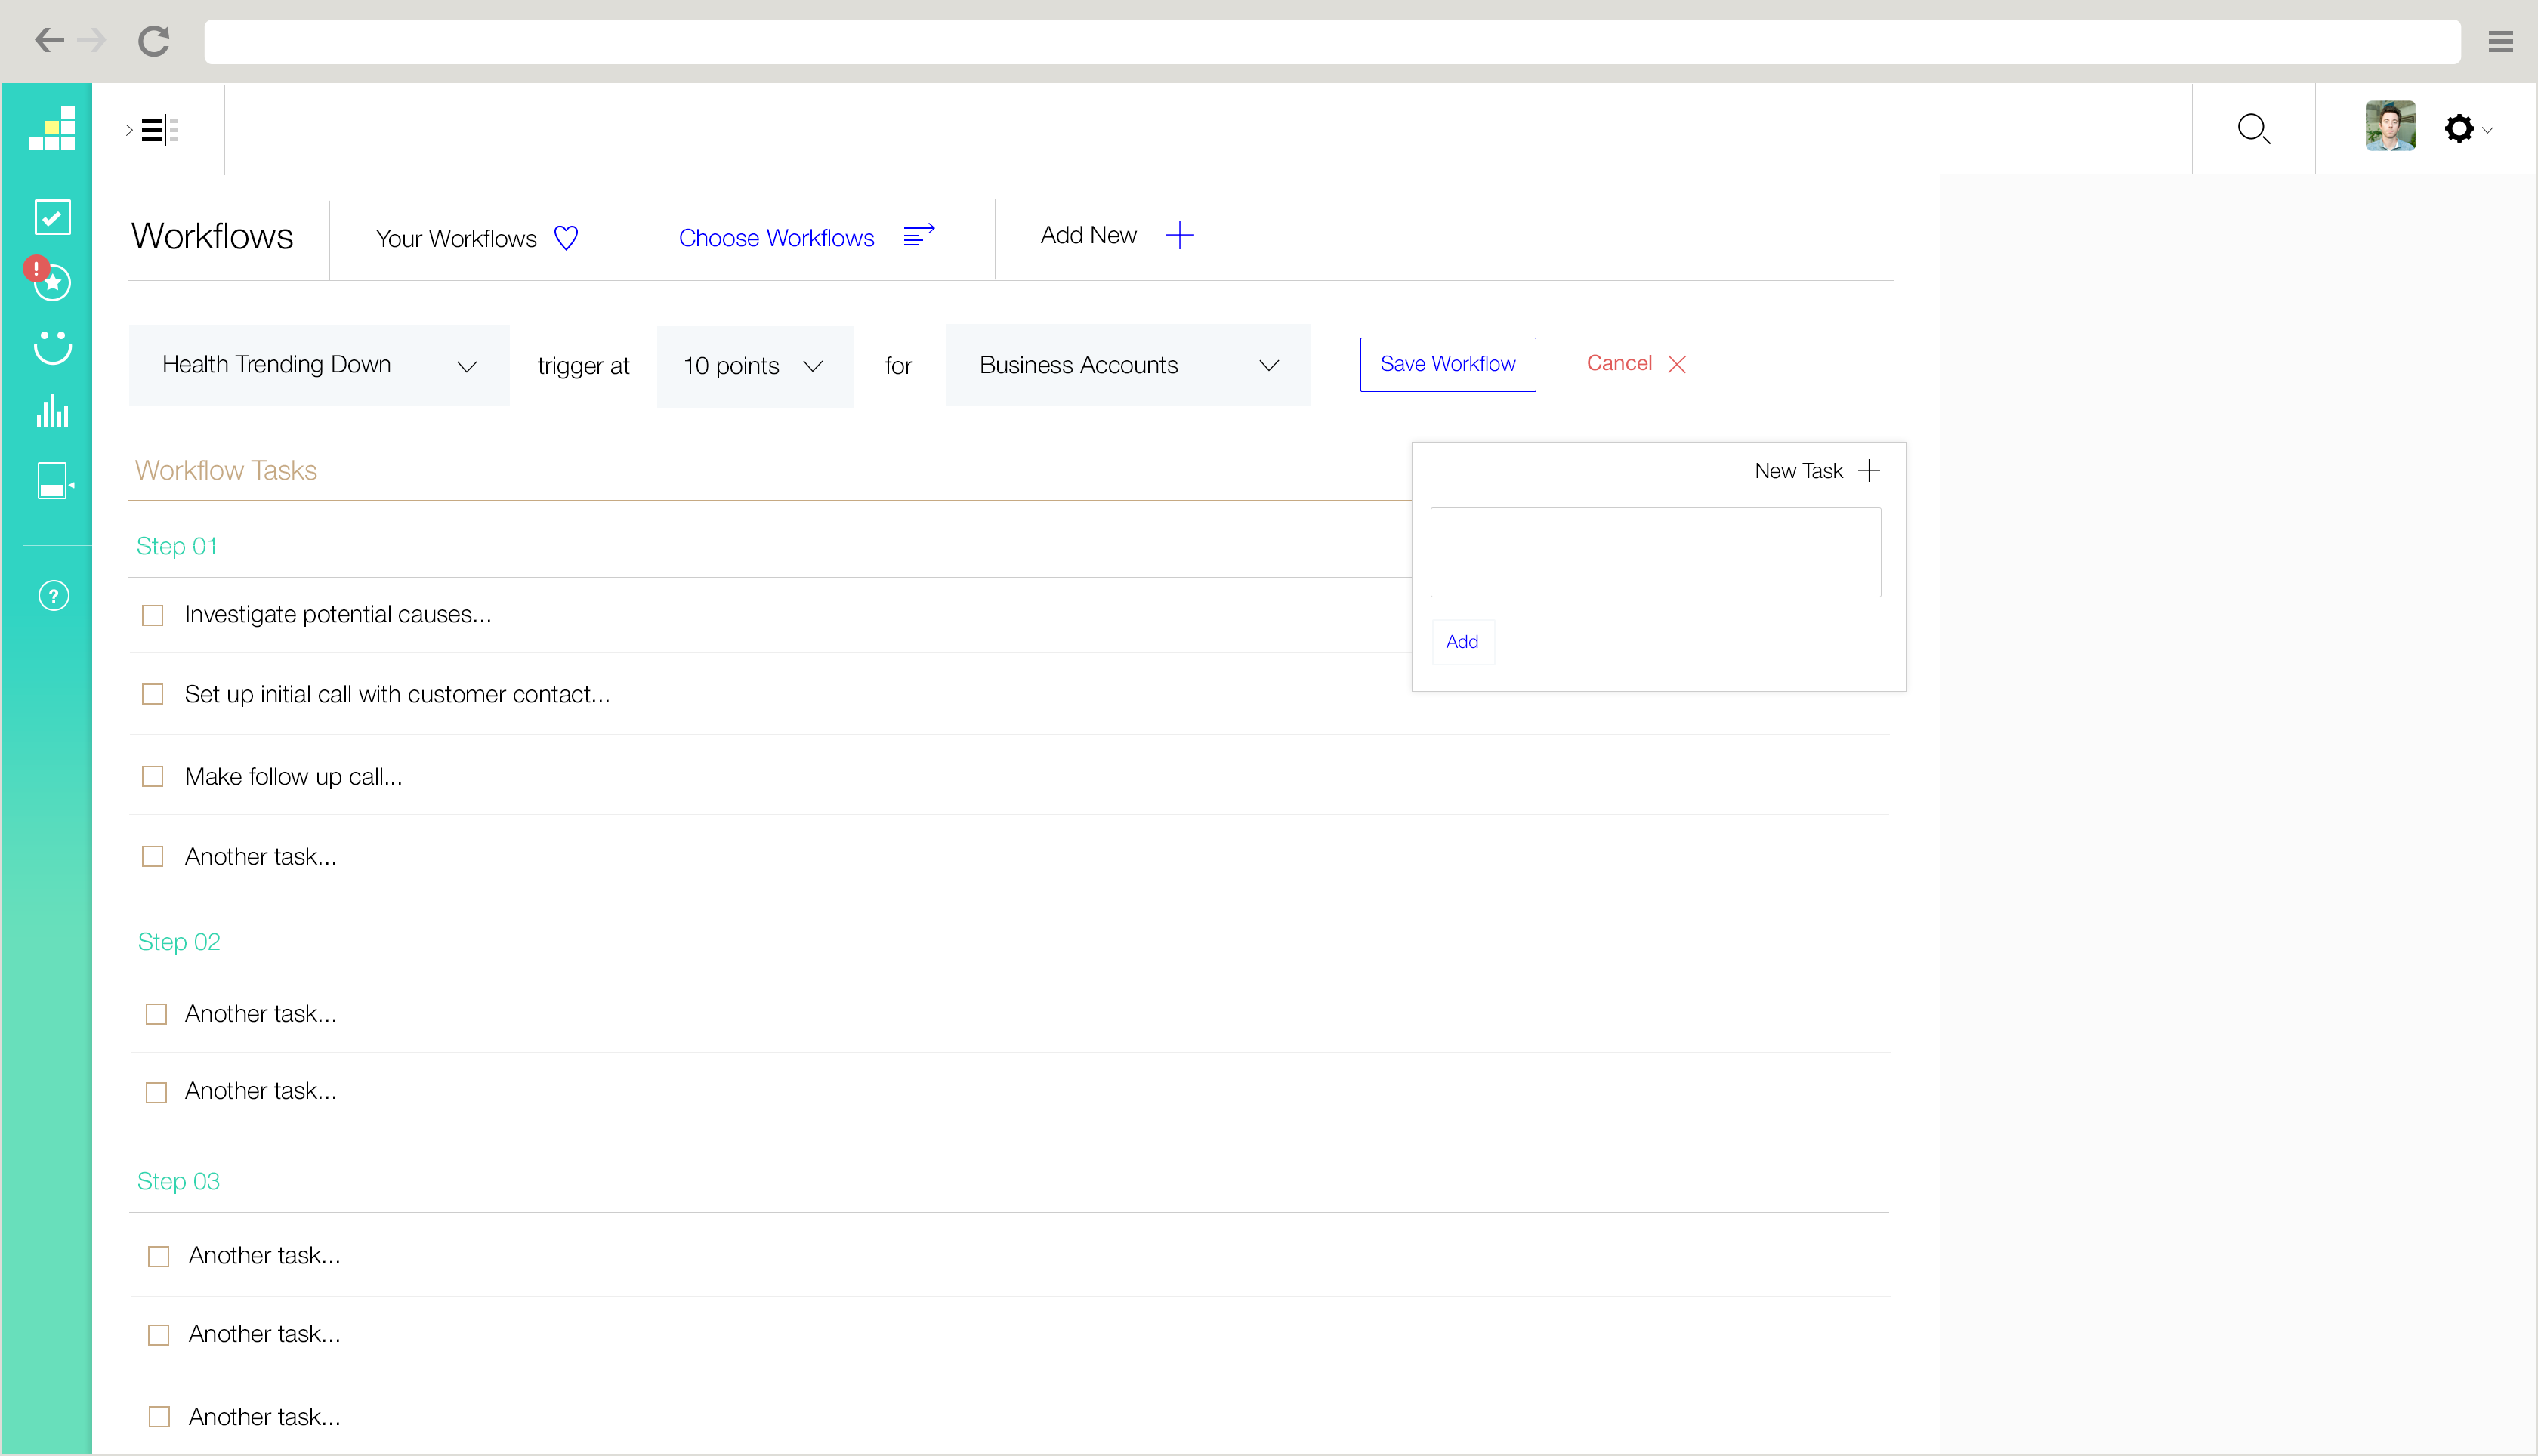
Task: Click the browser forward arrow
Action: point(91,41)
